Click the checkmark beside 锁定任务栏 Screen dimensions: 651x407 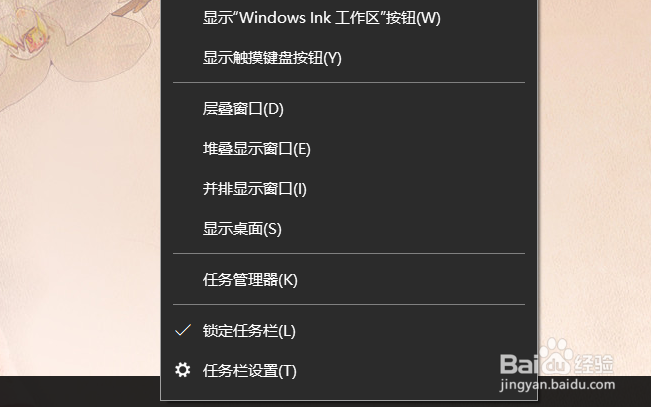coord(183,331)
